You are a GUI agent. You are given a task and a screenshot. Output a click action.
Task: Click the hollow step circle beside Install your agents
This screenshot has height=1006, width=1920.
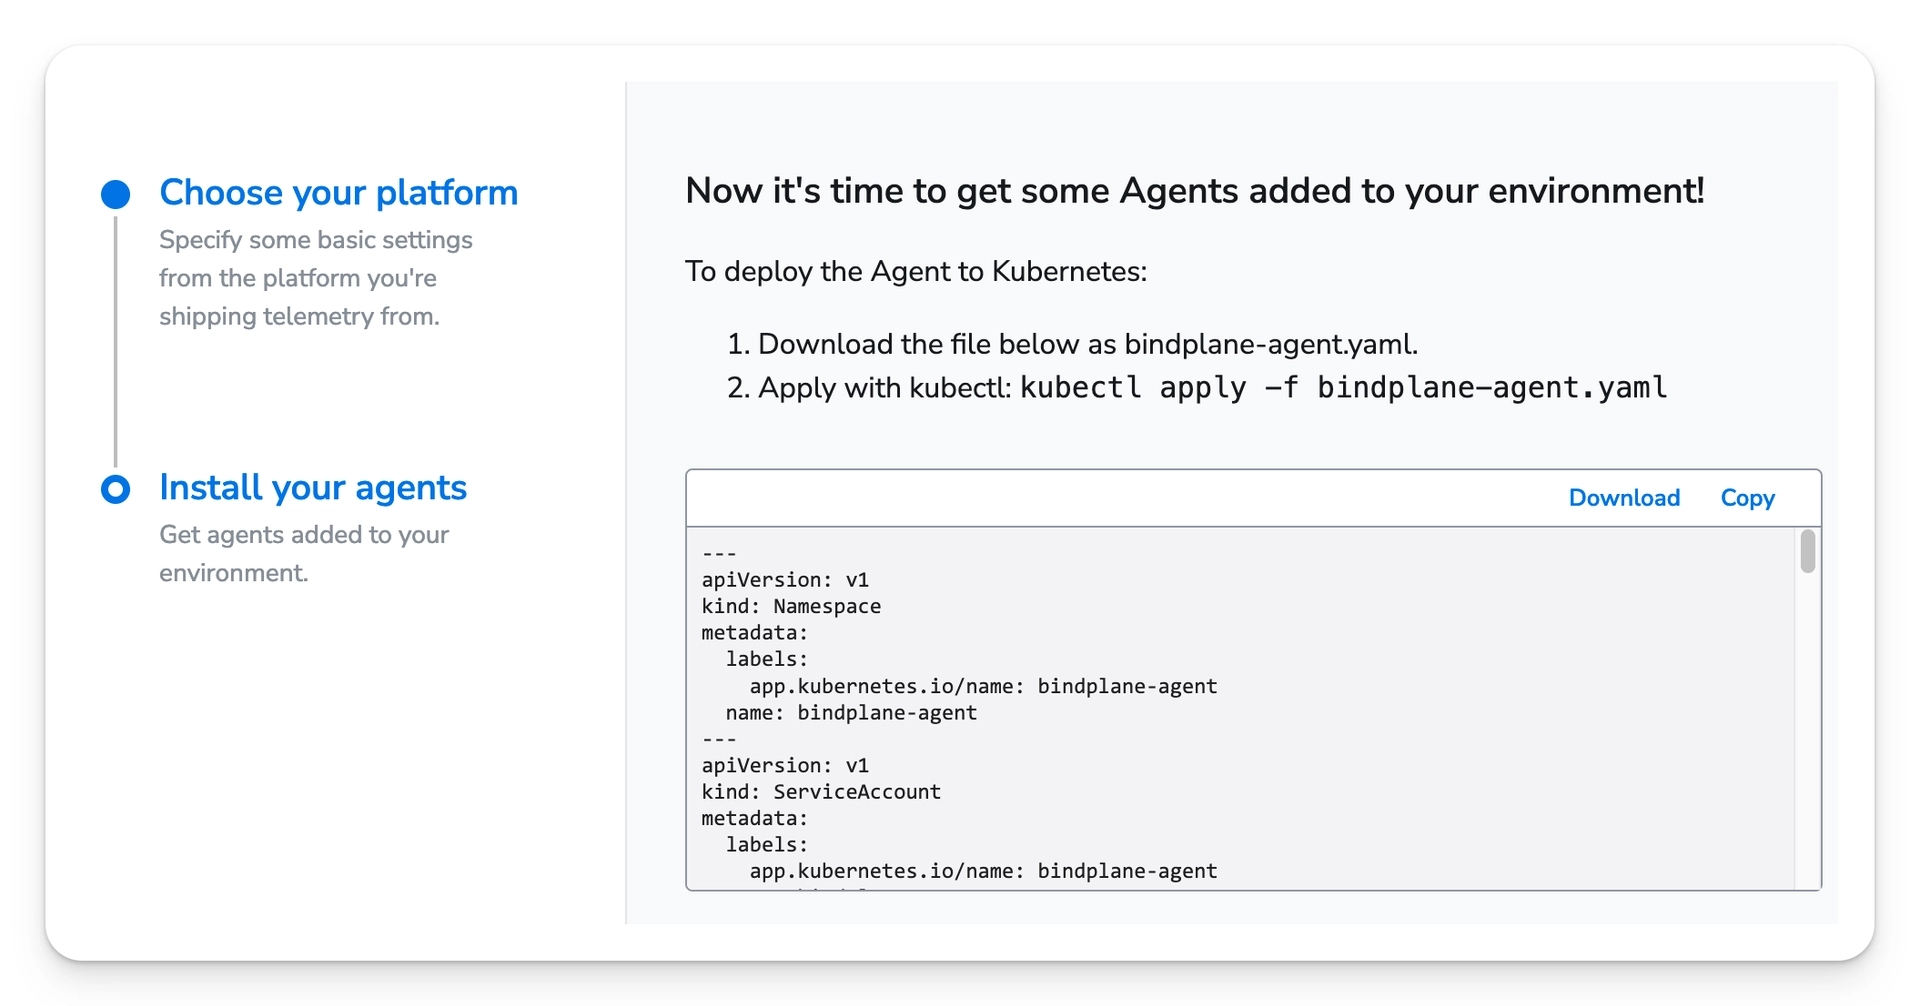pyautogui.click(x=115, y=489)
